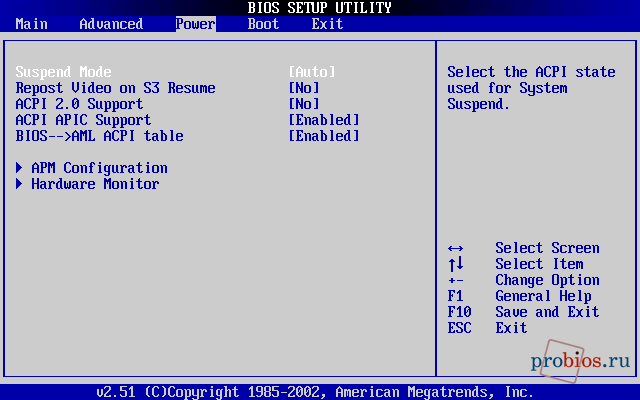Select BIOS-->AML ACPI table option

[x=100, y=136]
